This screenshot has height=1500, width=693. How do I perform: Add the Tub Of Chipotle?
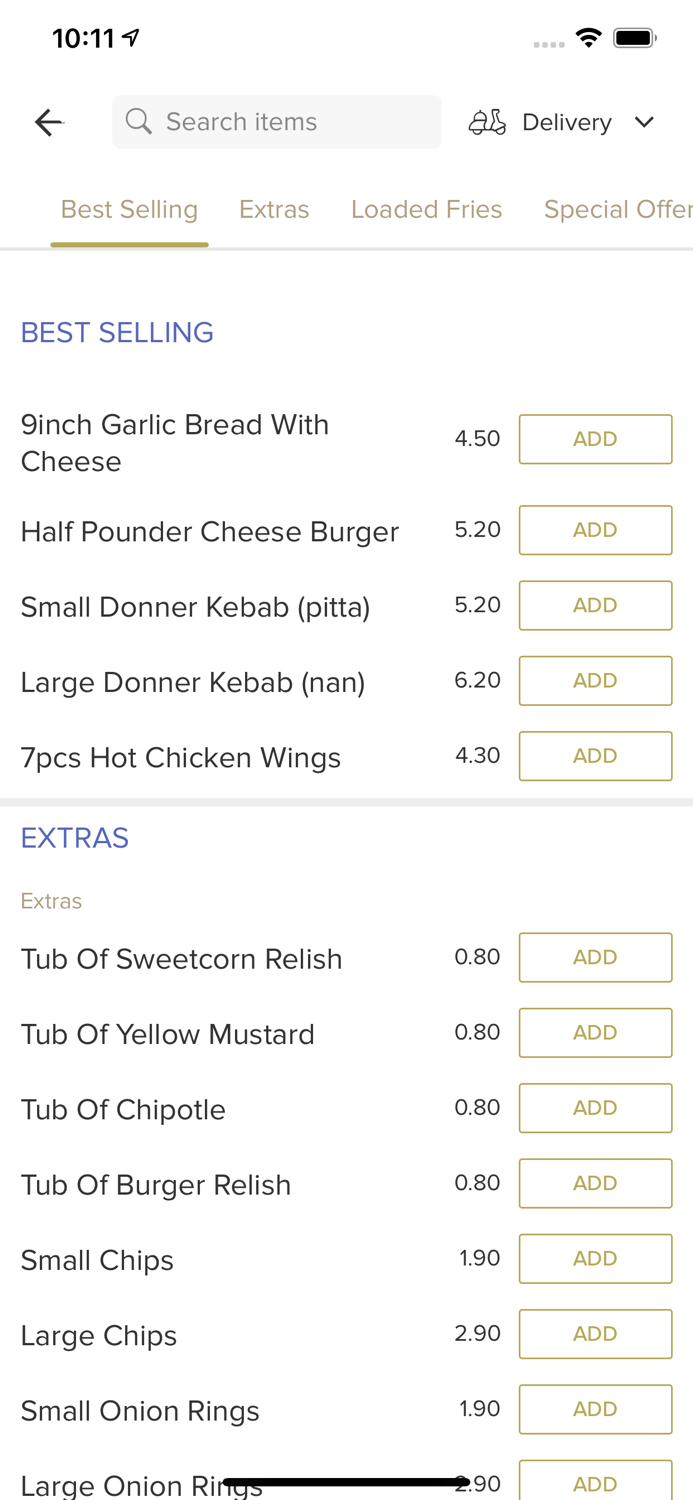coord(595,1107)
